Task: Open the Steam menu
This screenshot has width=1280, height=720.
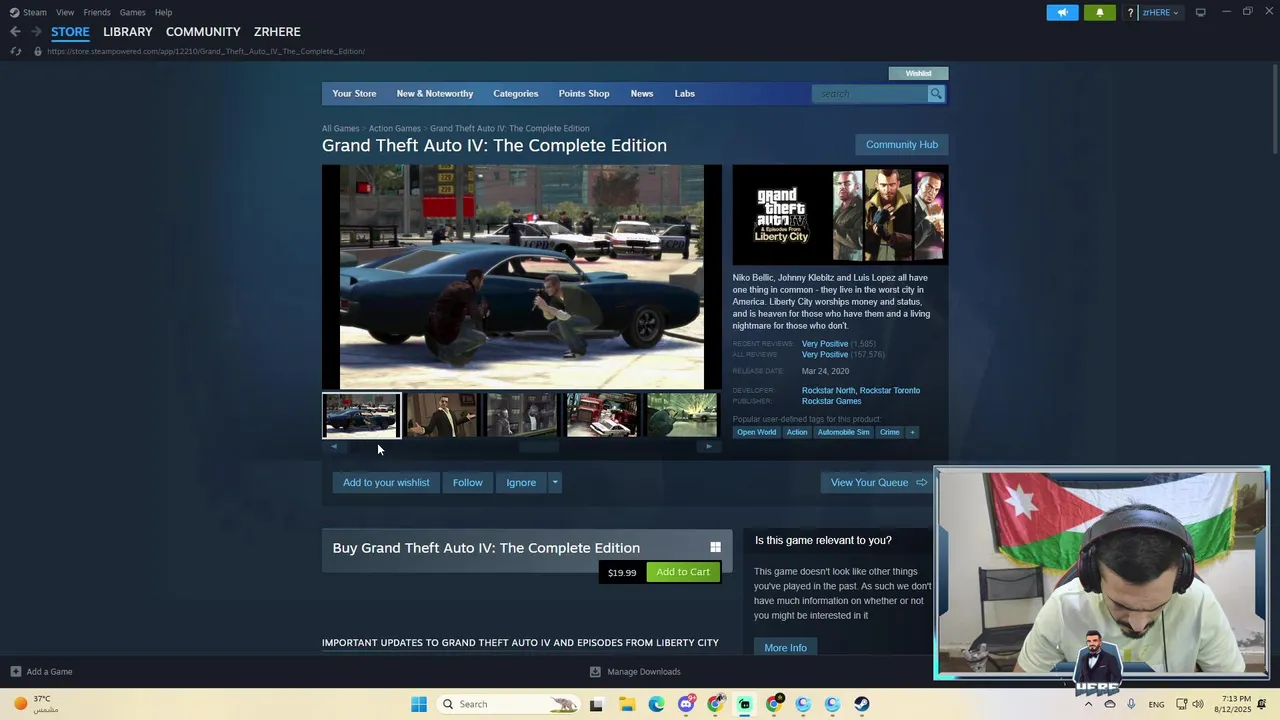Action: [x=28, y=12]
